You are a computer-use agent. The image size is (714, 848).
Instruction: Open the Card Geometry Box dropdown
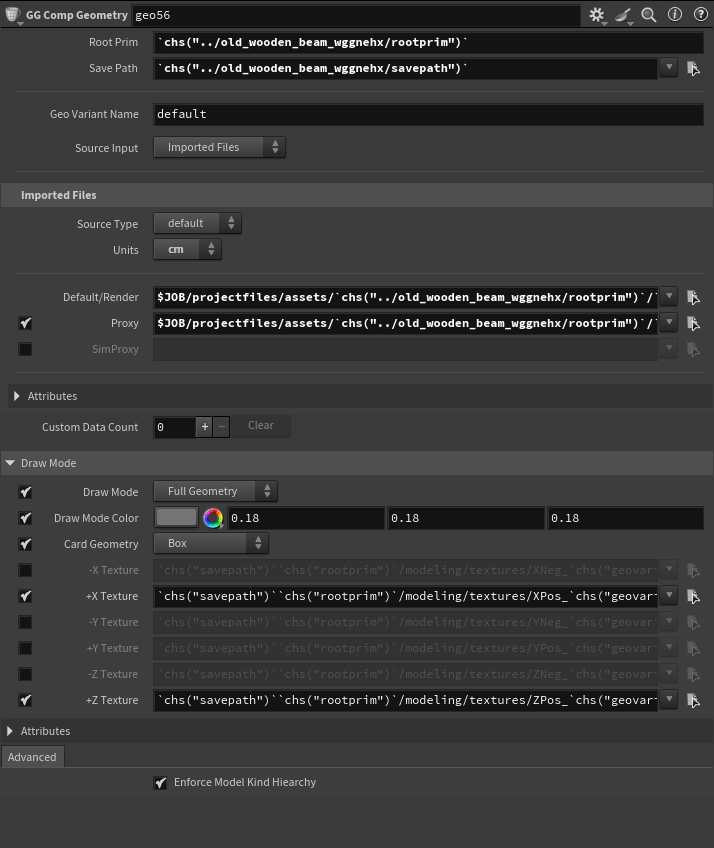210,544
